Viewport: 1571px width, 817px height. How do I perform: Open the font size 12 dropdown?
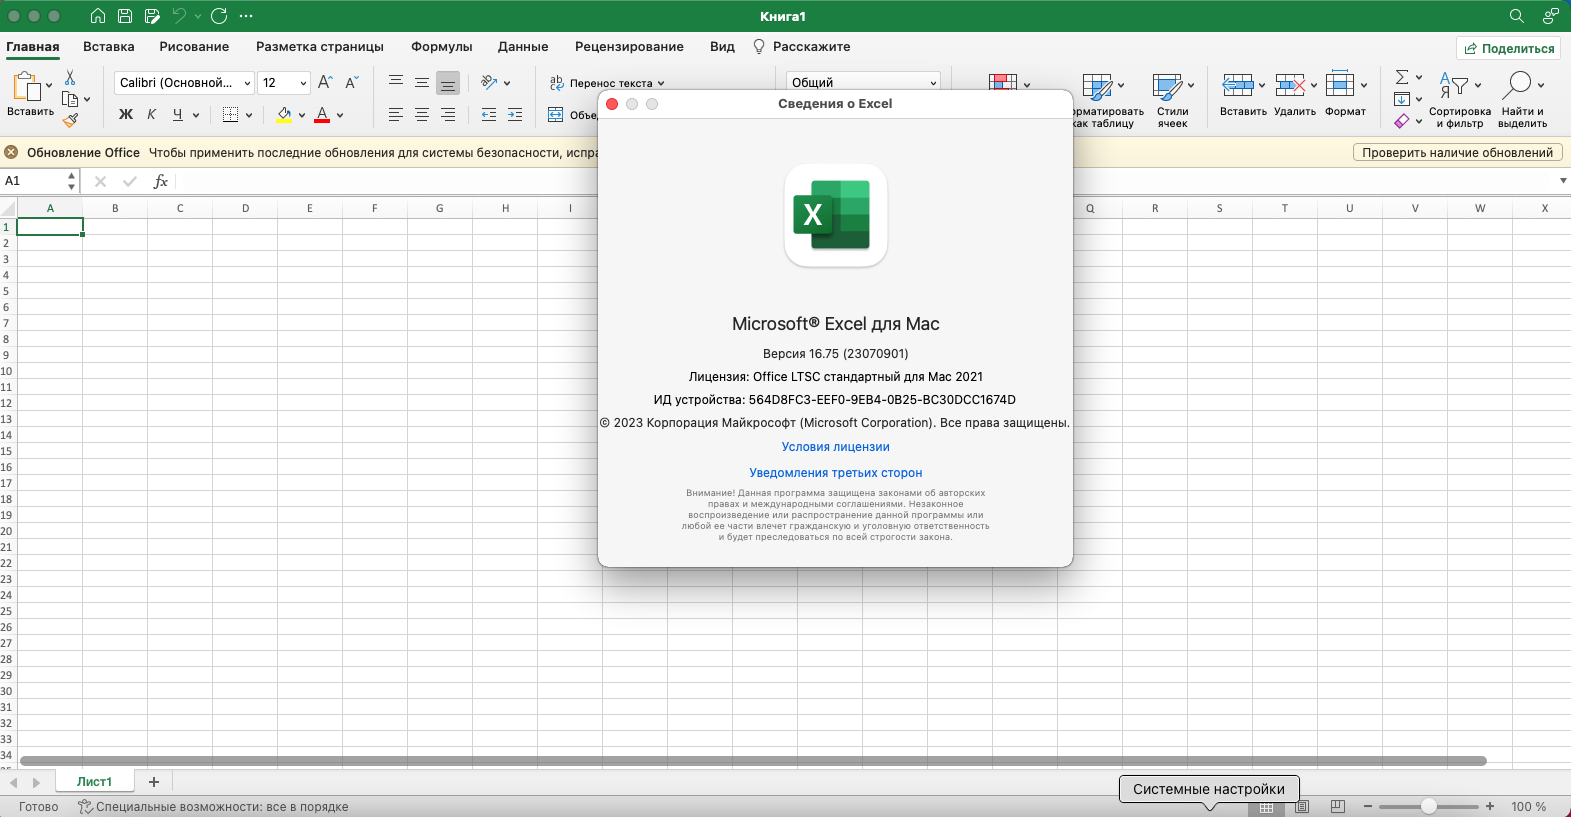pos(303,83)
